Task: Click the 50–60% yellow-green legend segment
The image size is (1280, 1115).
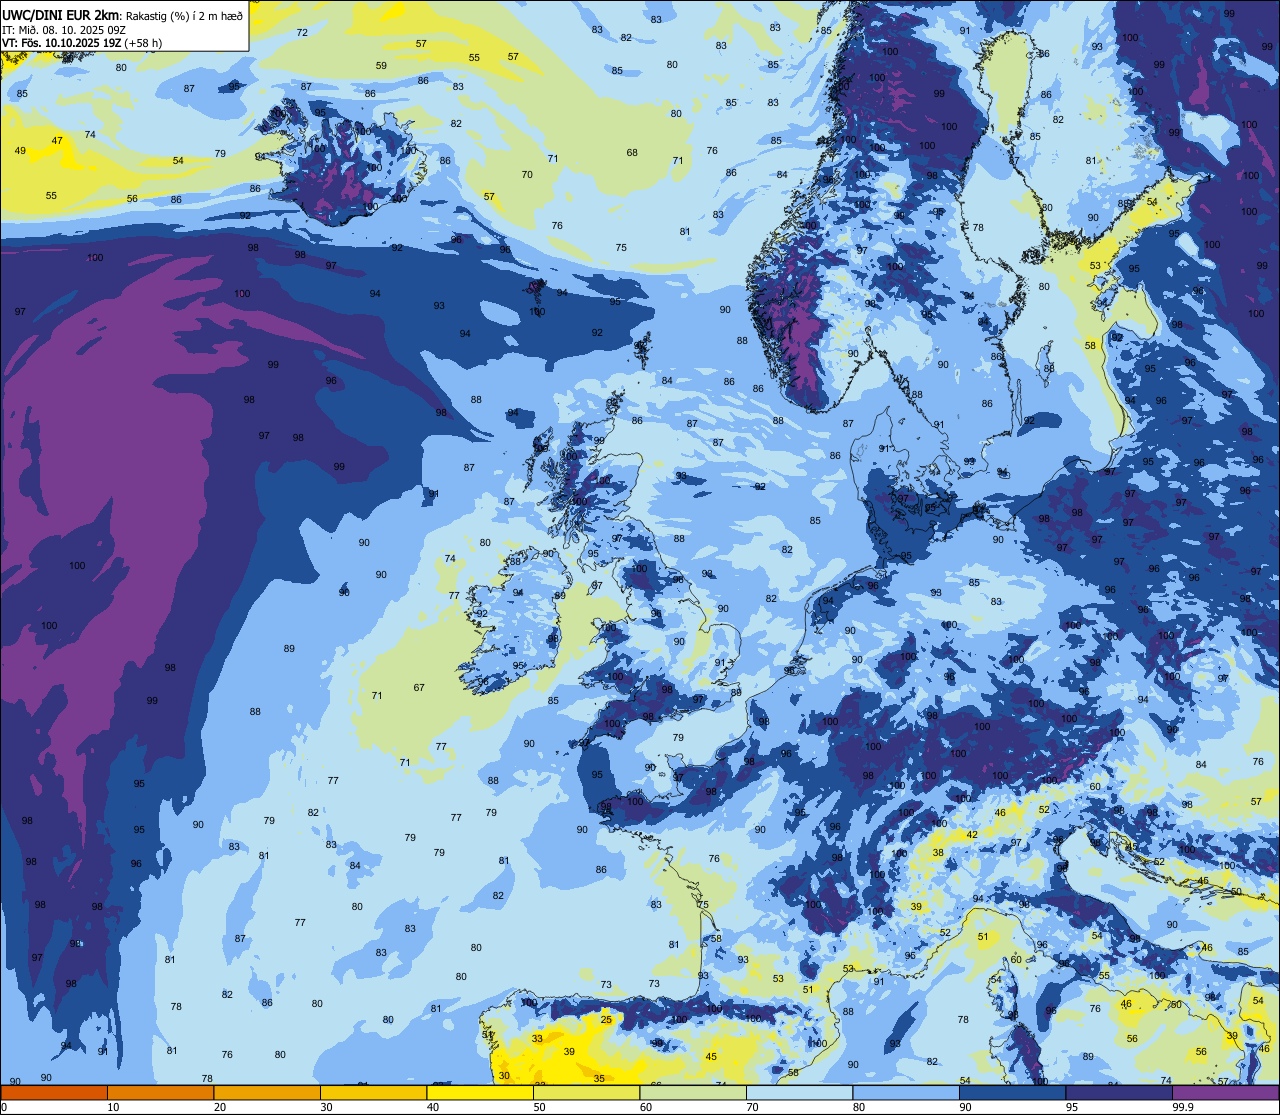Action: [x=586, y=1093]
